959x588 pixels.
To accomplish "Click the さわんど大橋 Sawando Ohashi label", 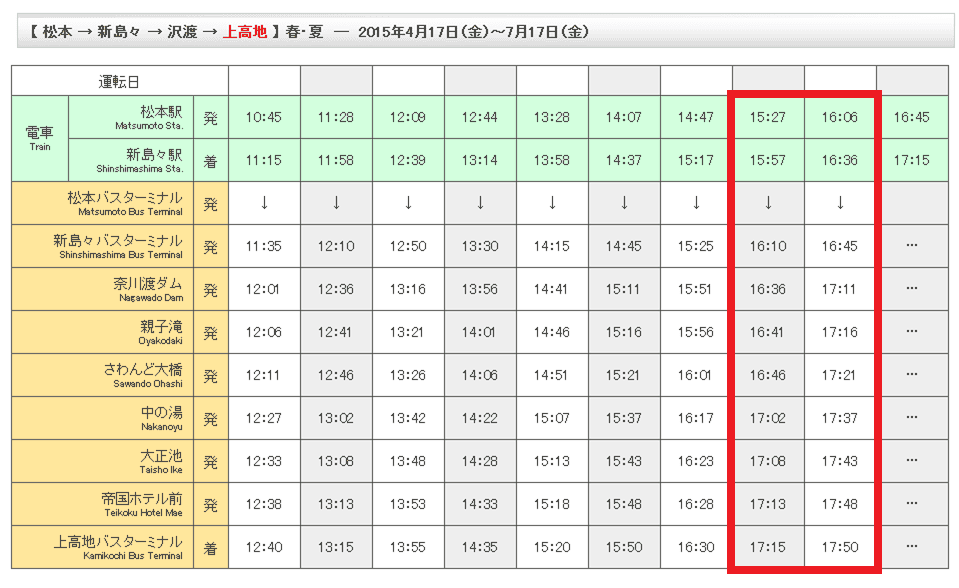I will coord(103,375).
